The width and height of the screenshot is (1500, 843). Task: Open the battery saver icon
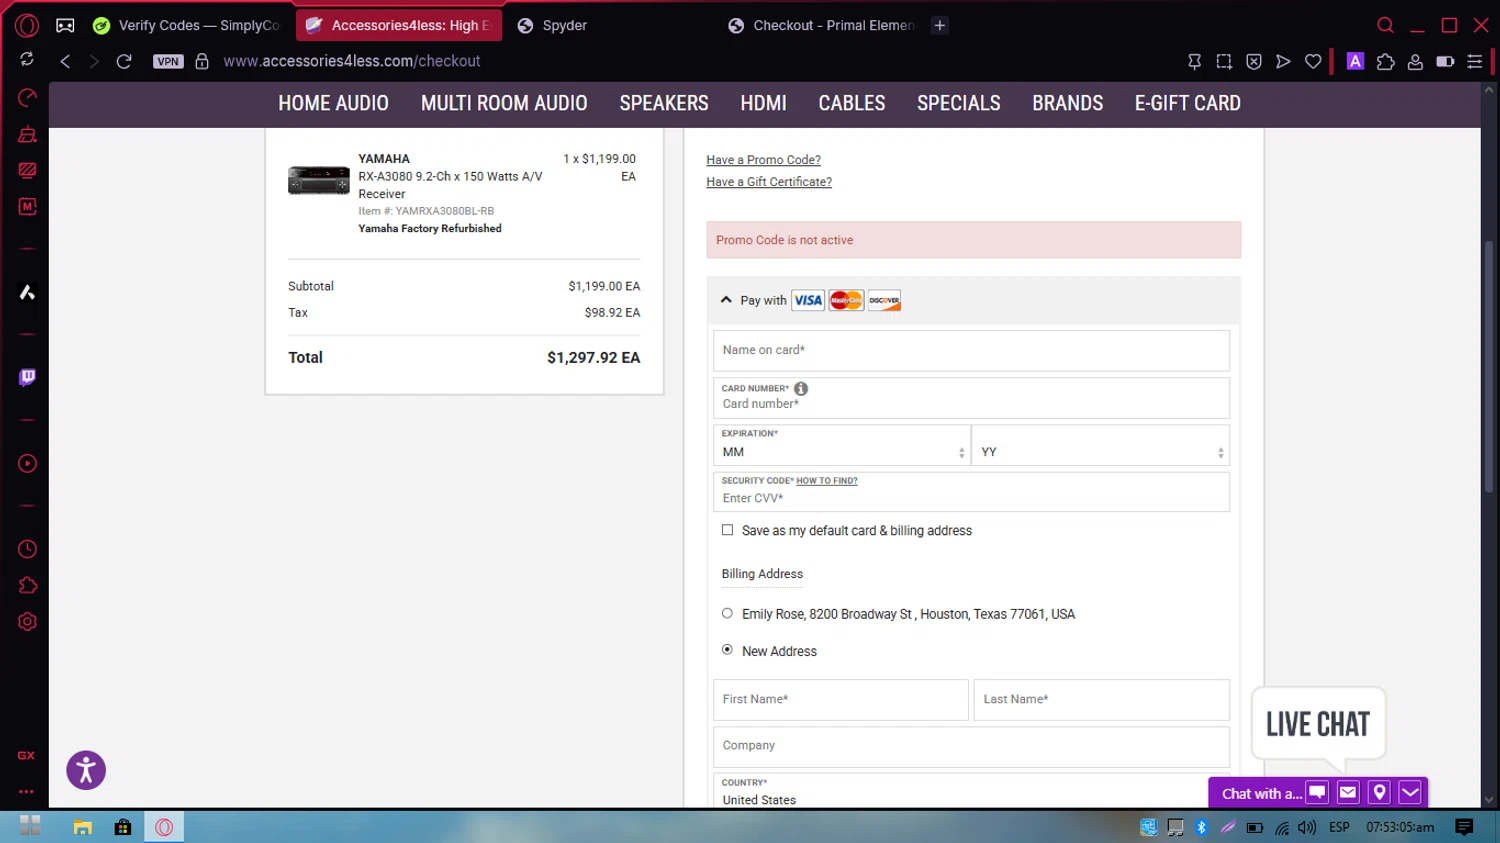1445,61
